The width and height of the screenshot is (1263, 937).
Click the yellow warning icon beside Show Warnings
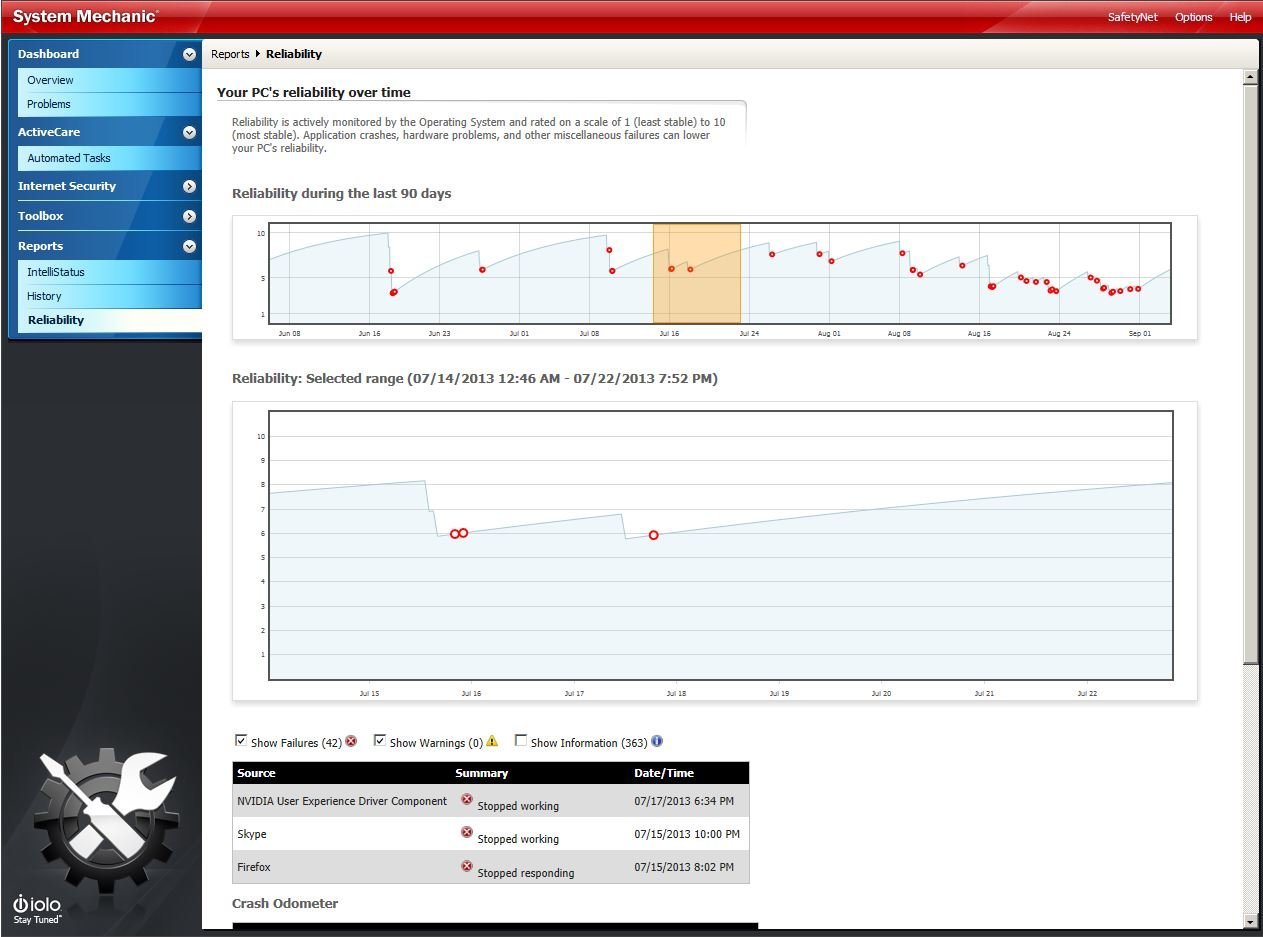pyautogui.click(x=492, y=741)
